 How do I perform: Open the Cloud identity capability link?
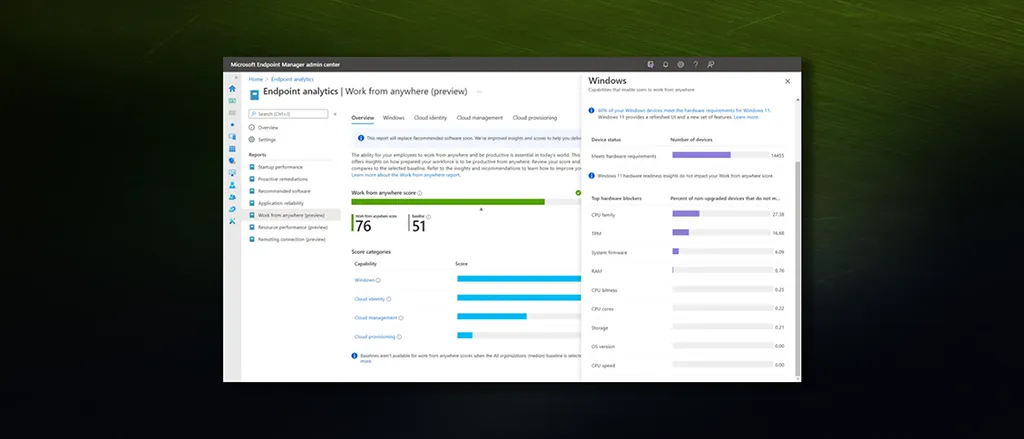pos(370,299)
